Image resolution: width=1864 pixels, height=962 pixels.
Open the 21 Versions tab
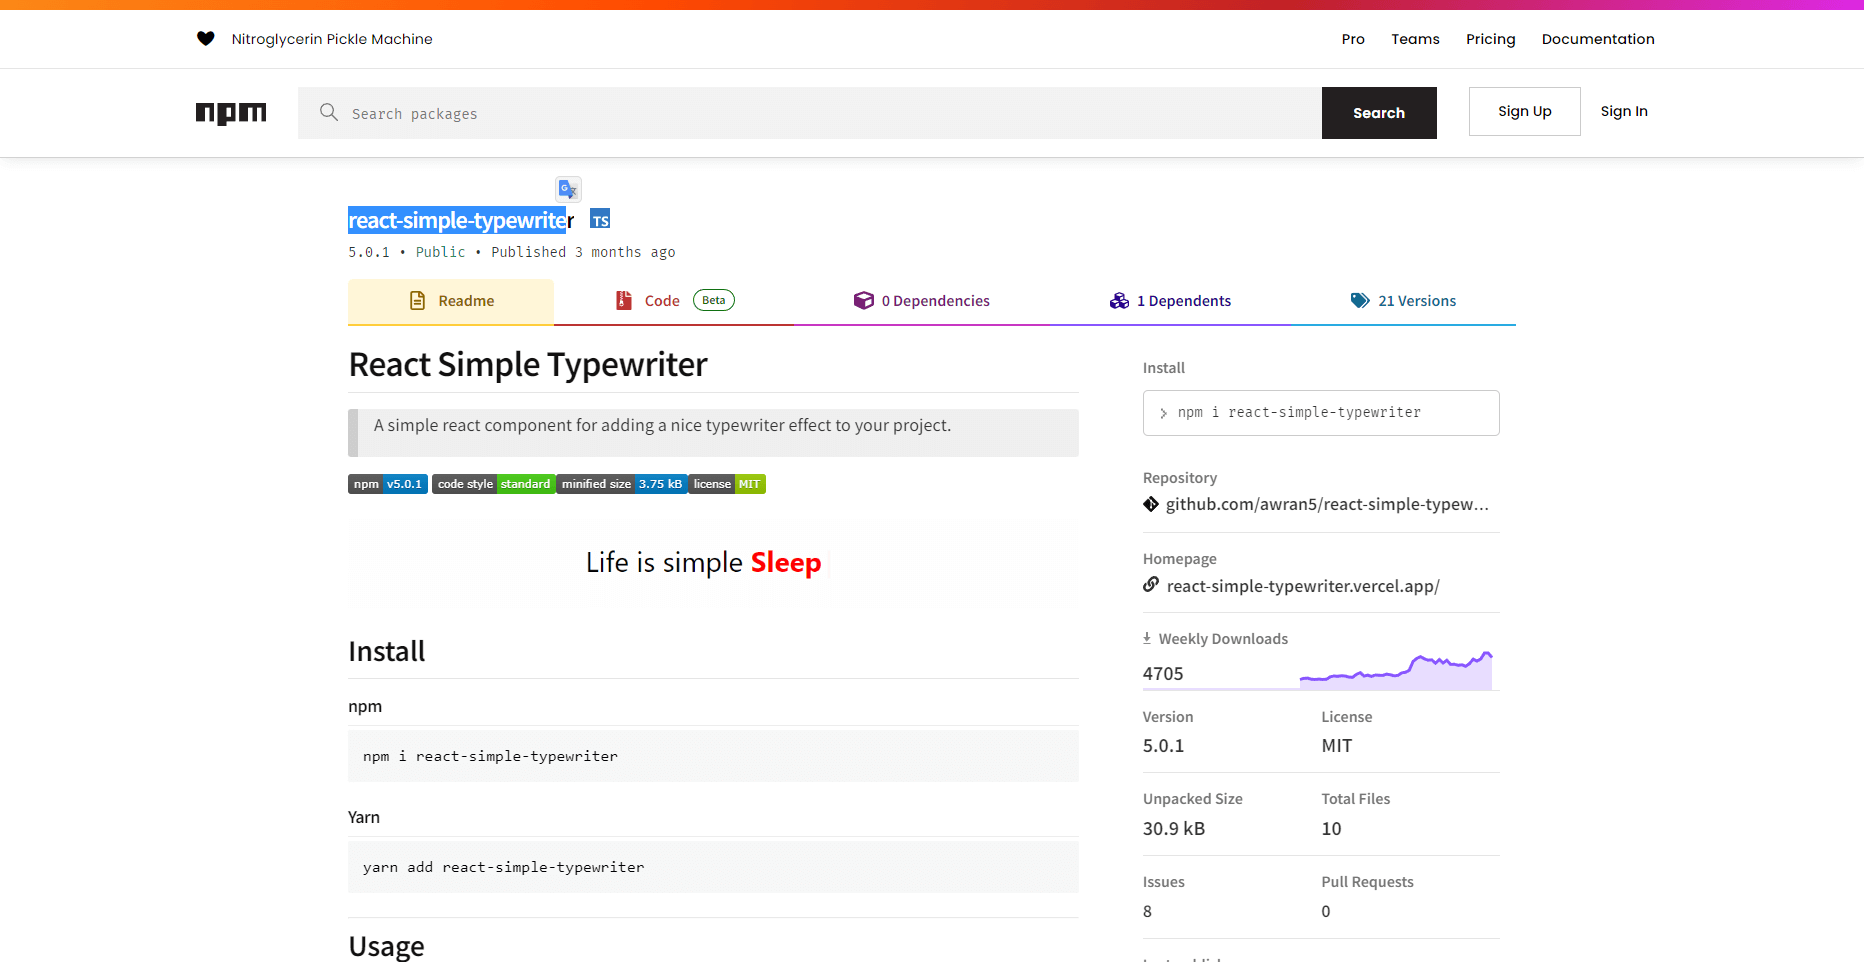1403,301
